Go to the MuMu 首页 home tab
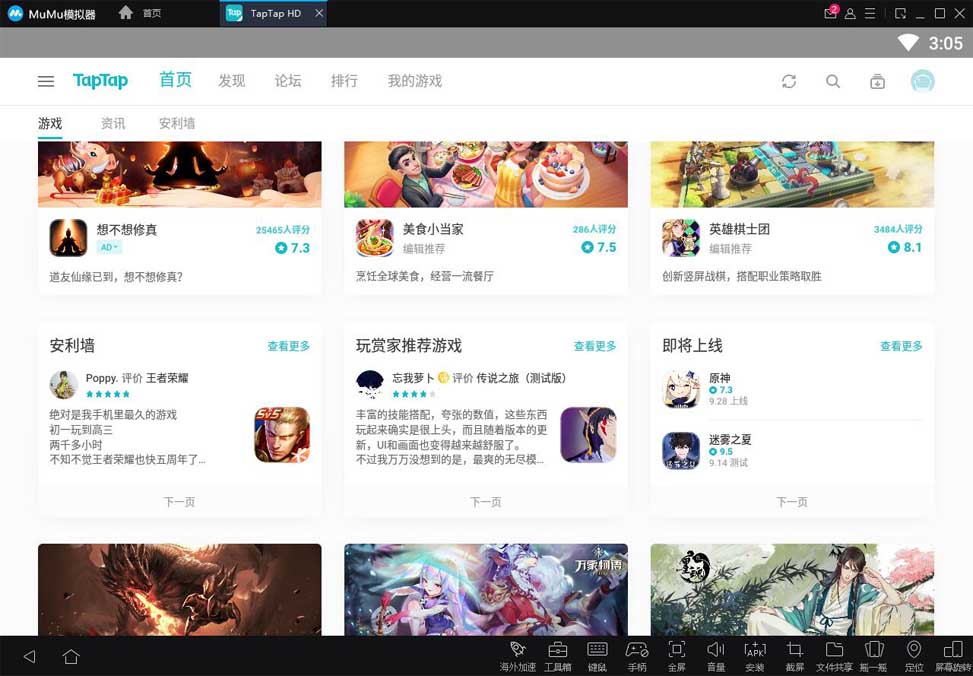 click(x=140, y=13)
